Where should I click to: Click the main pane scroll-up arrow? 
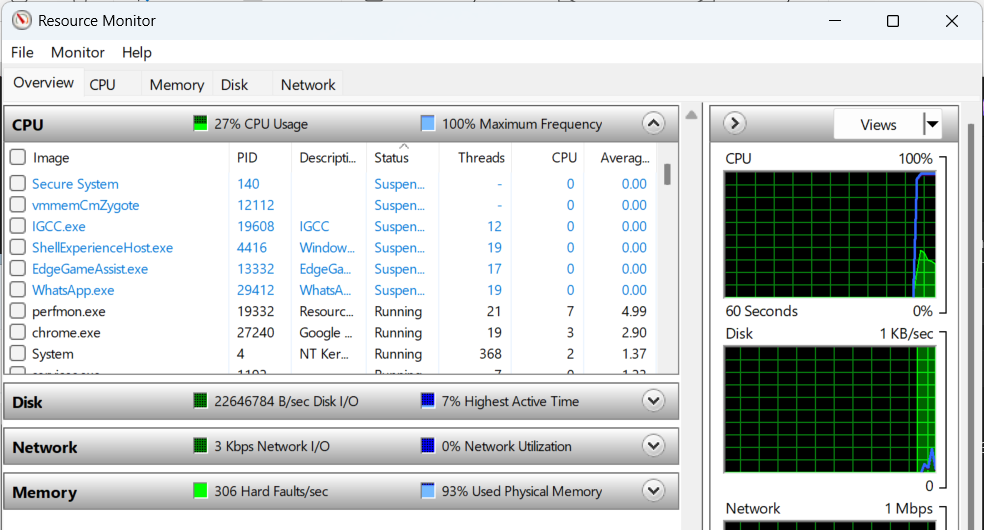click(691, 115)
